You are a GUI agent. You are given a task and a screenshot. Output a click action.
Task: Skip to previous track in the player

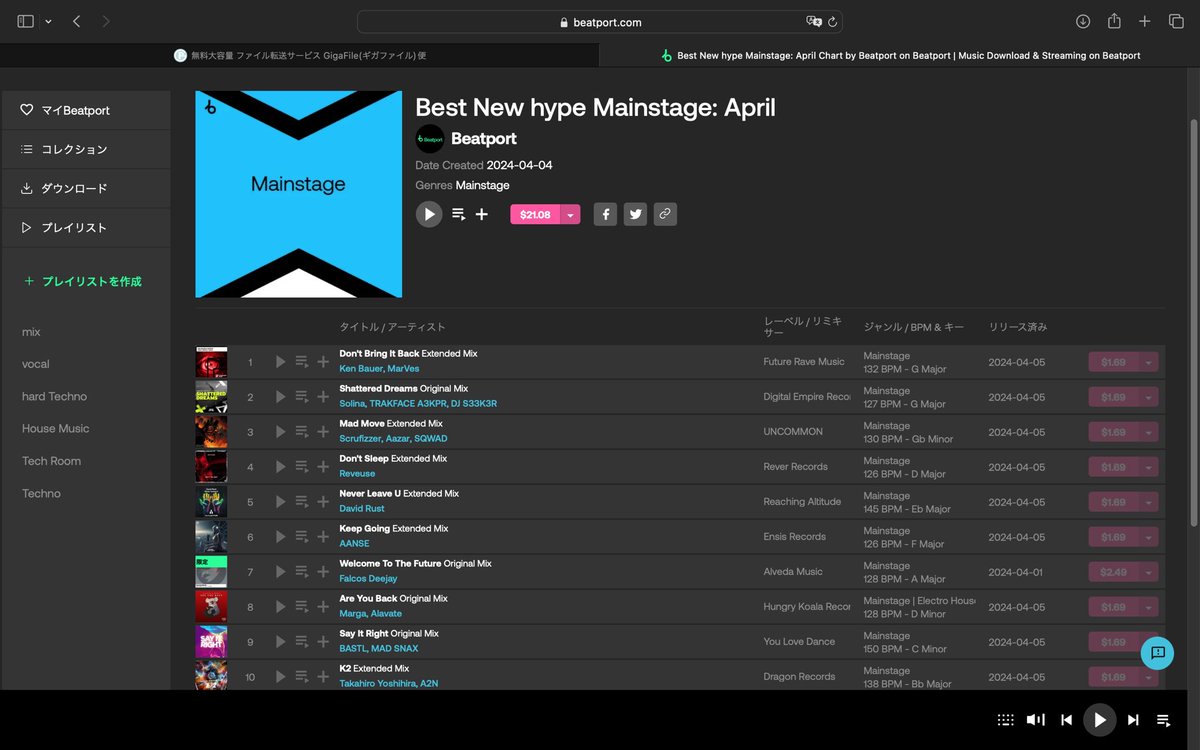coord(1067,720)
